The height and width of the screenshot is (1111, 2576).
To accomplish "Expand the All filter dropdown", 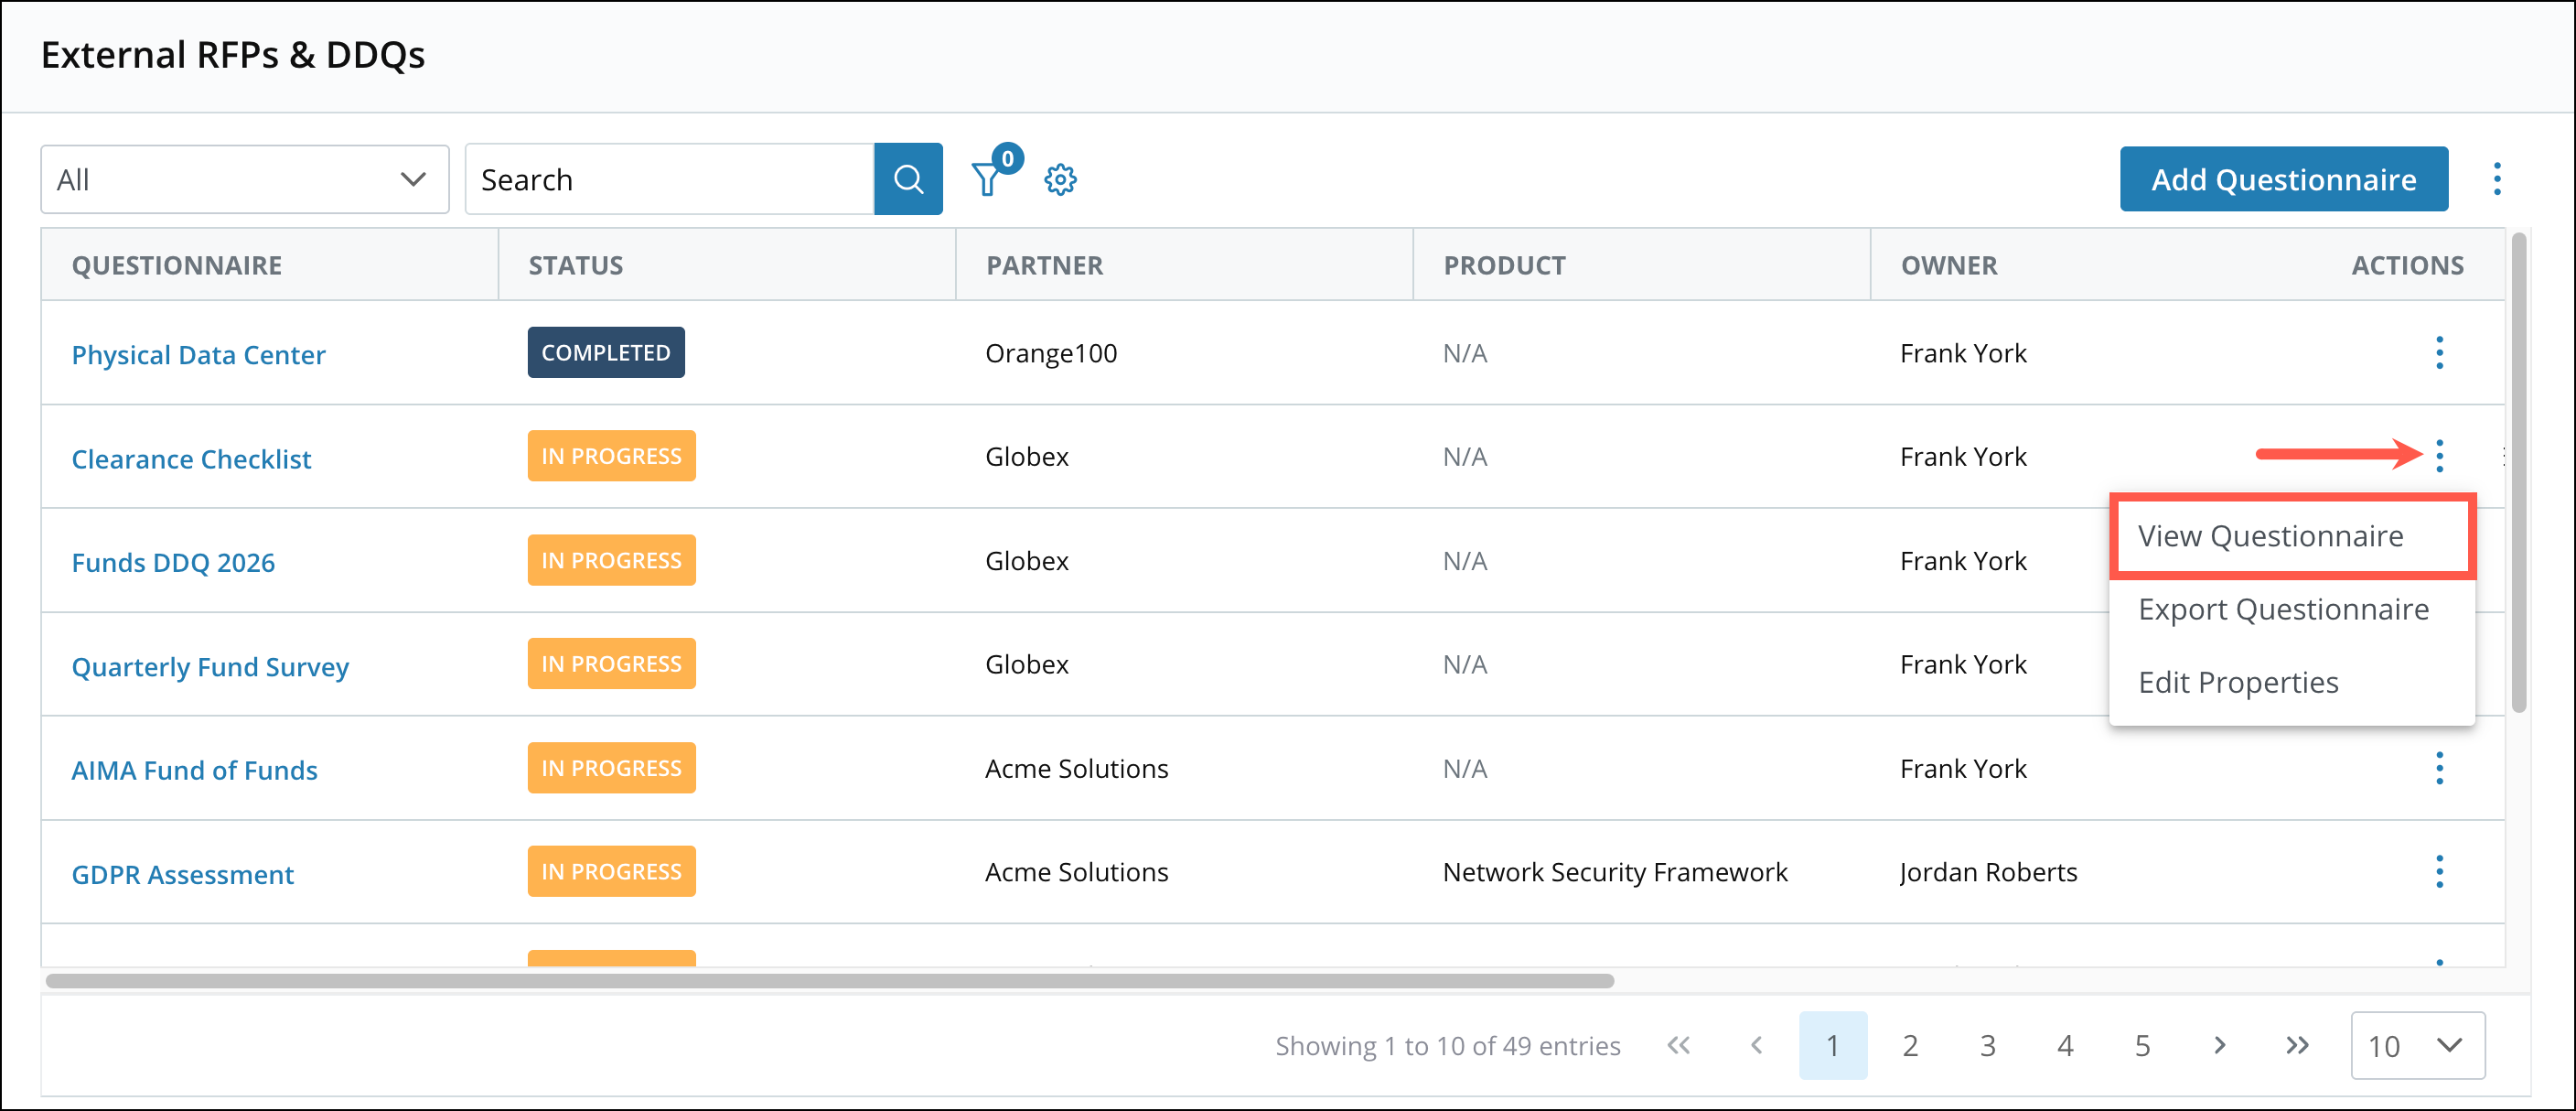I will (x=244, y=180).
